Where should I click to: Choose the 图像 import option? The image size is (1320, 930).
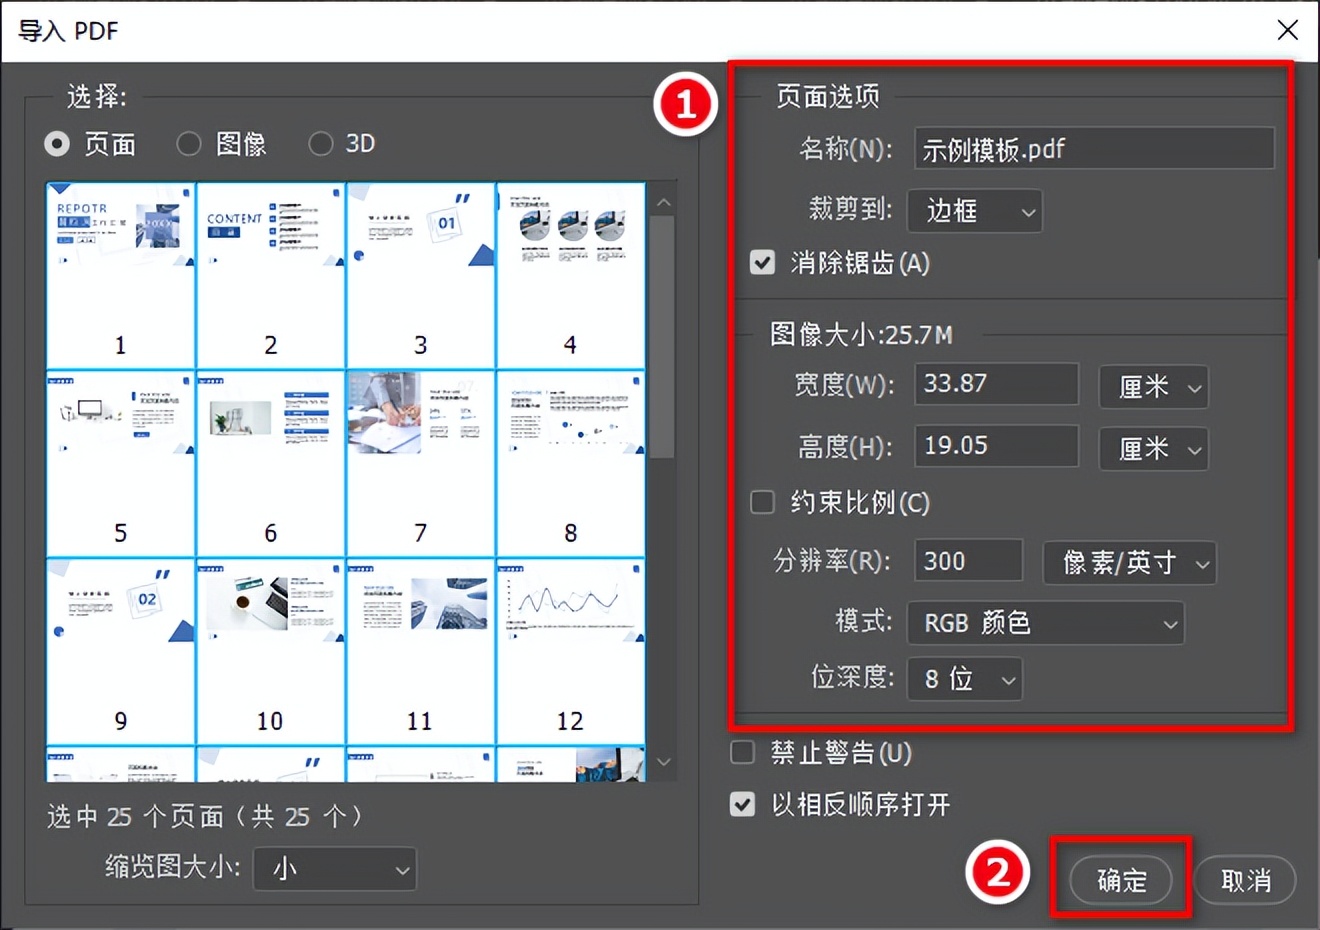click(x=189, y=144)
